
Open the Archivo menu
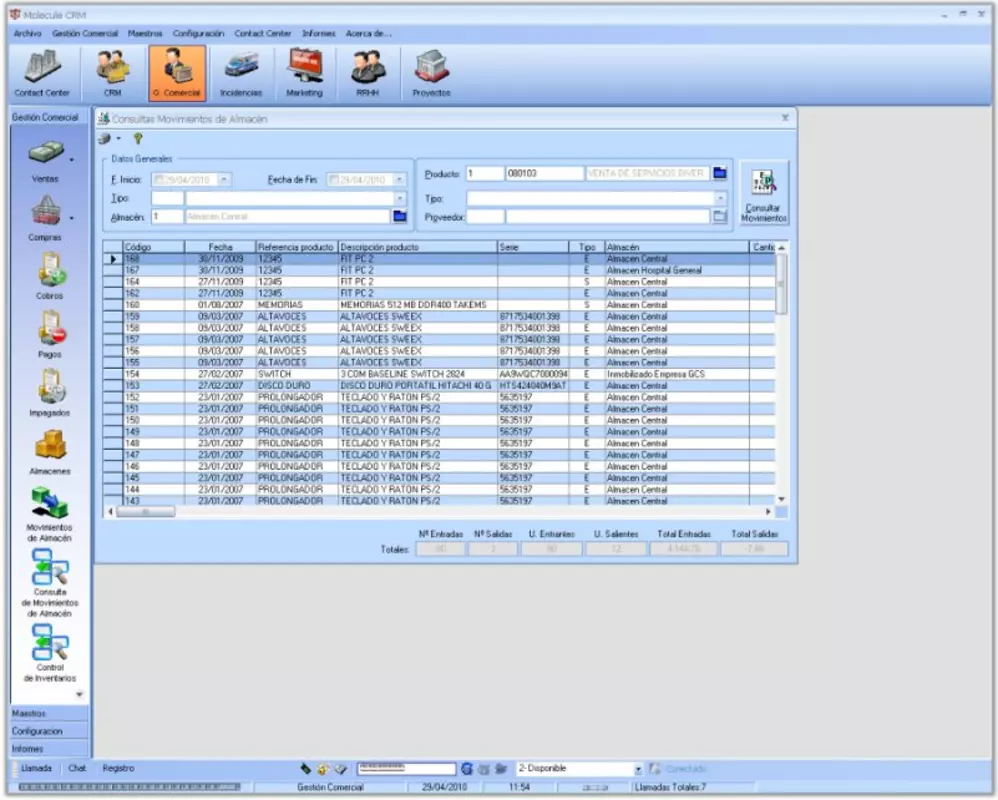point(28,33)
